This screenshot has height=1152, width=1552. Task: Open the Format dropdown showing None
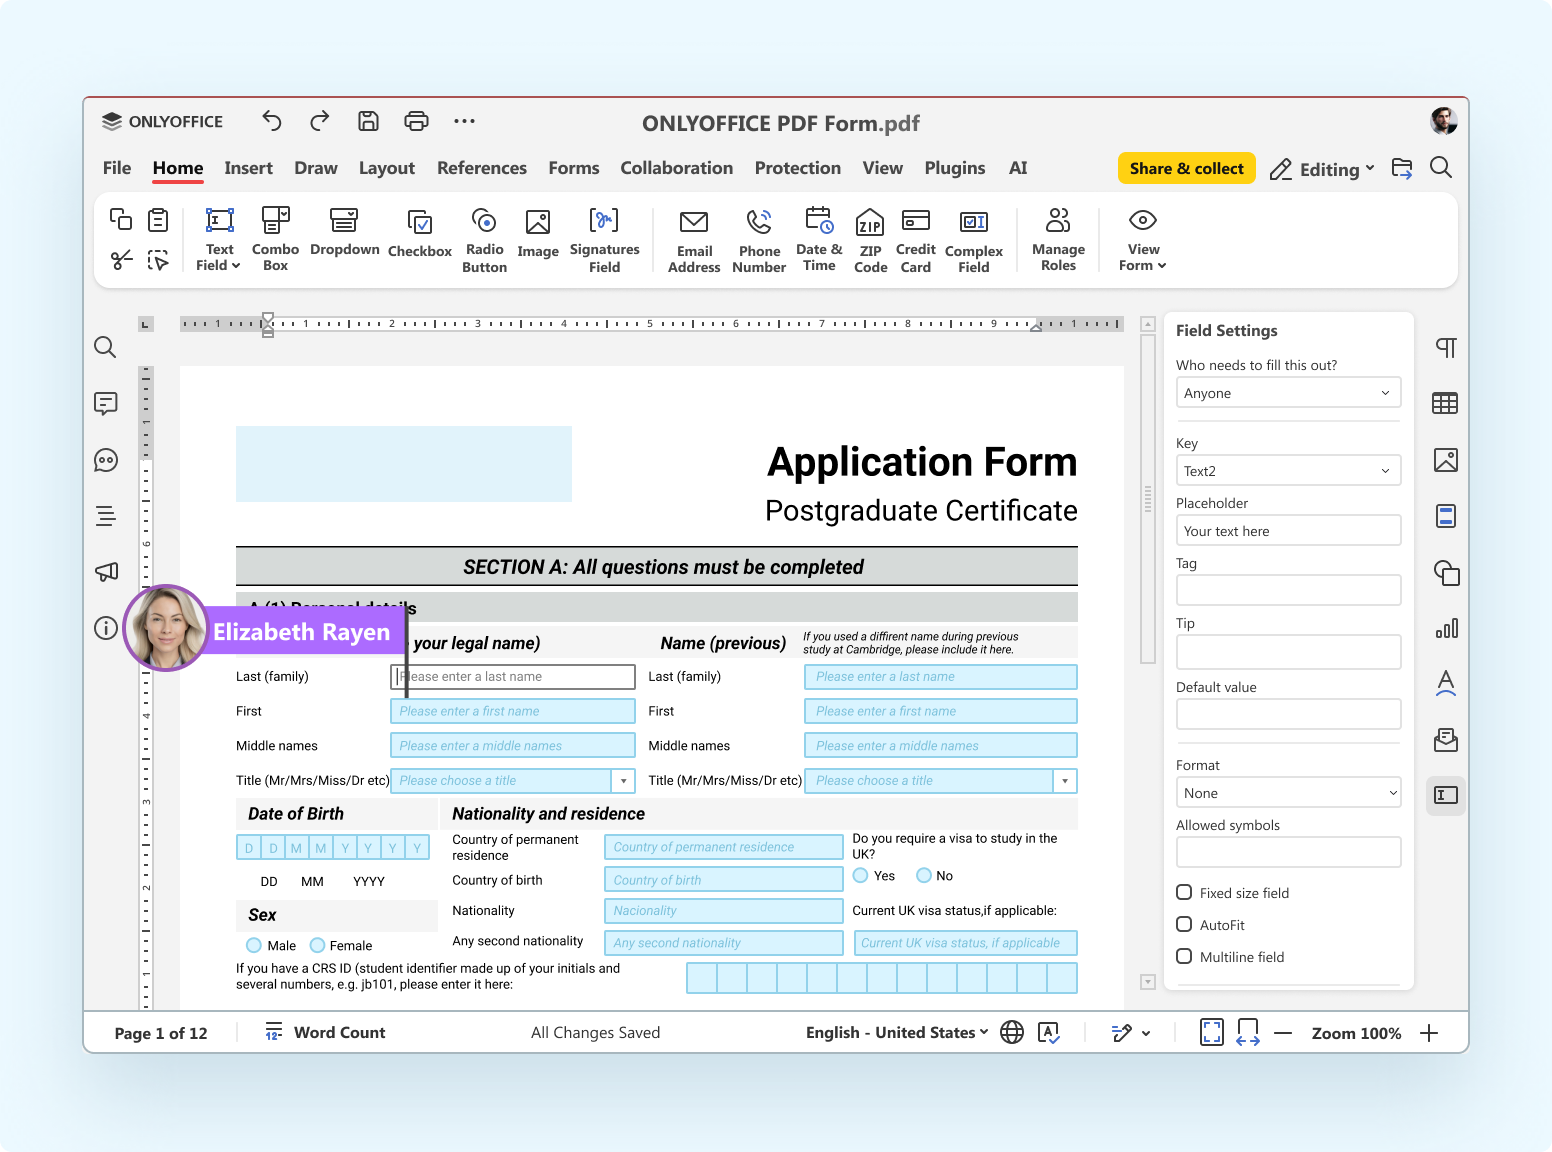coord(1288,793)
